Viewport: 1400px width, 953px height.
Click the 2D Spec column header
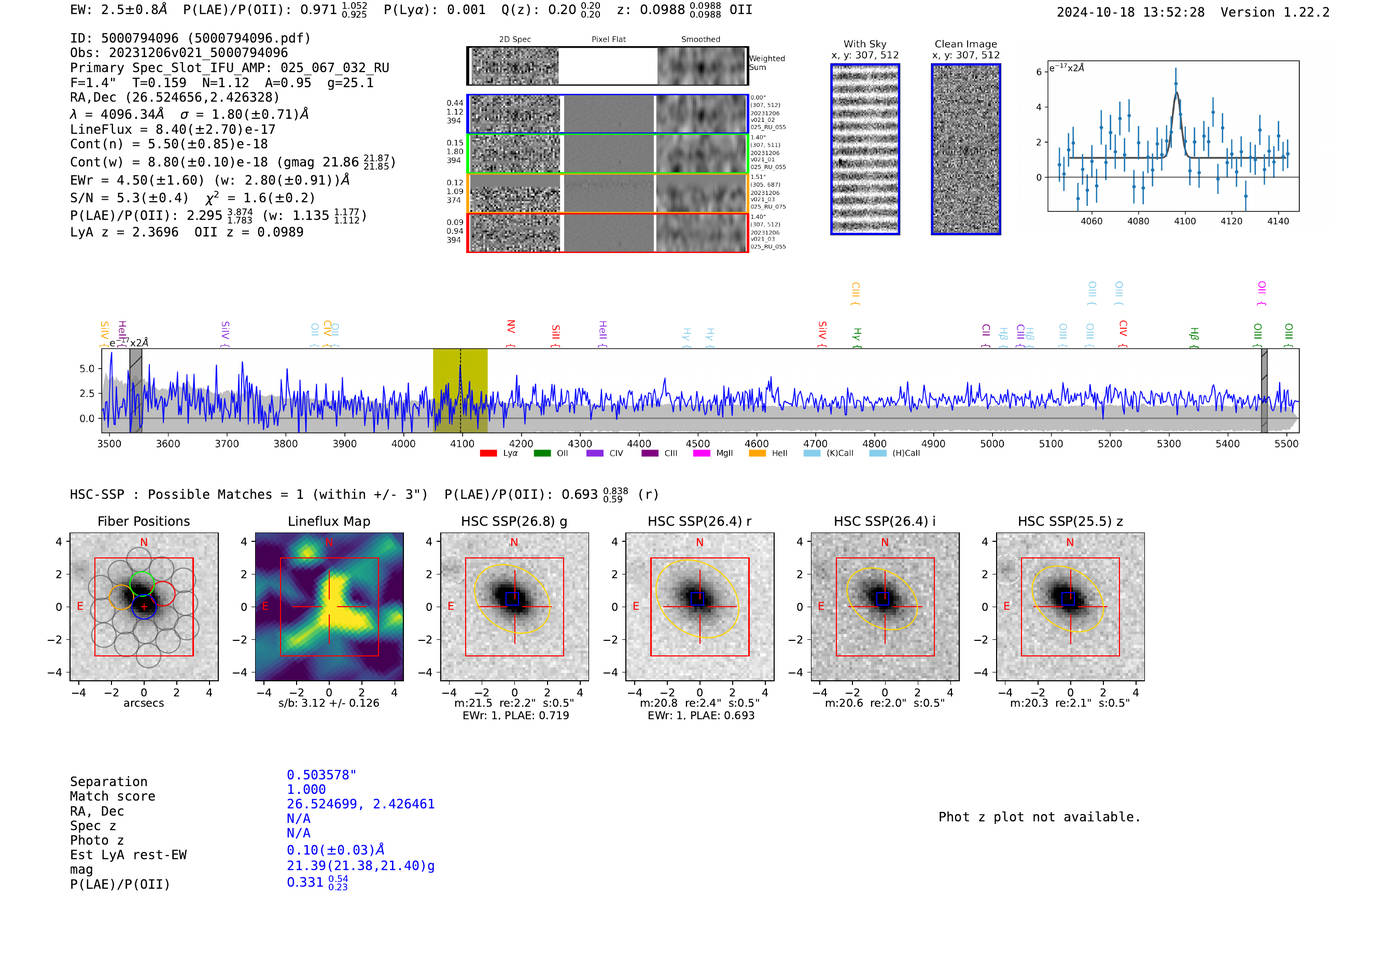pos(515,40)
